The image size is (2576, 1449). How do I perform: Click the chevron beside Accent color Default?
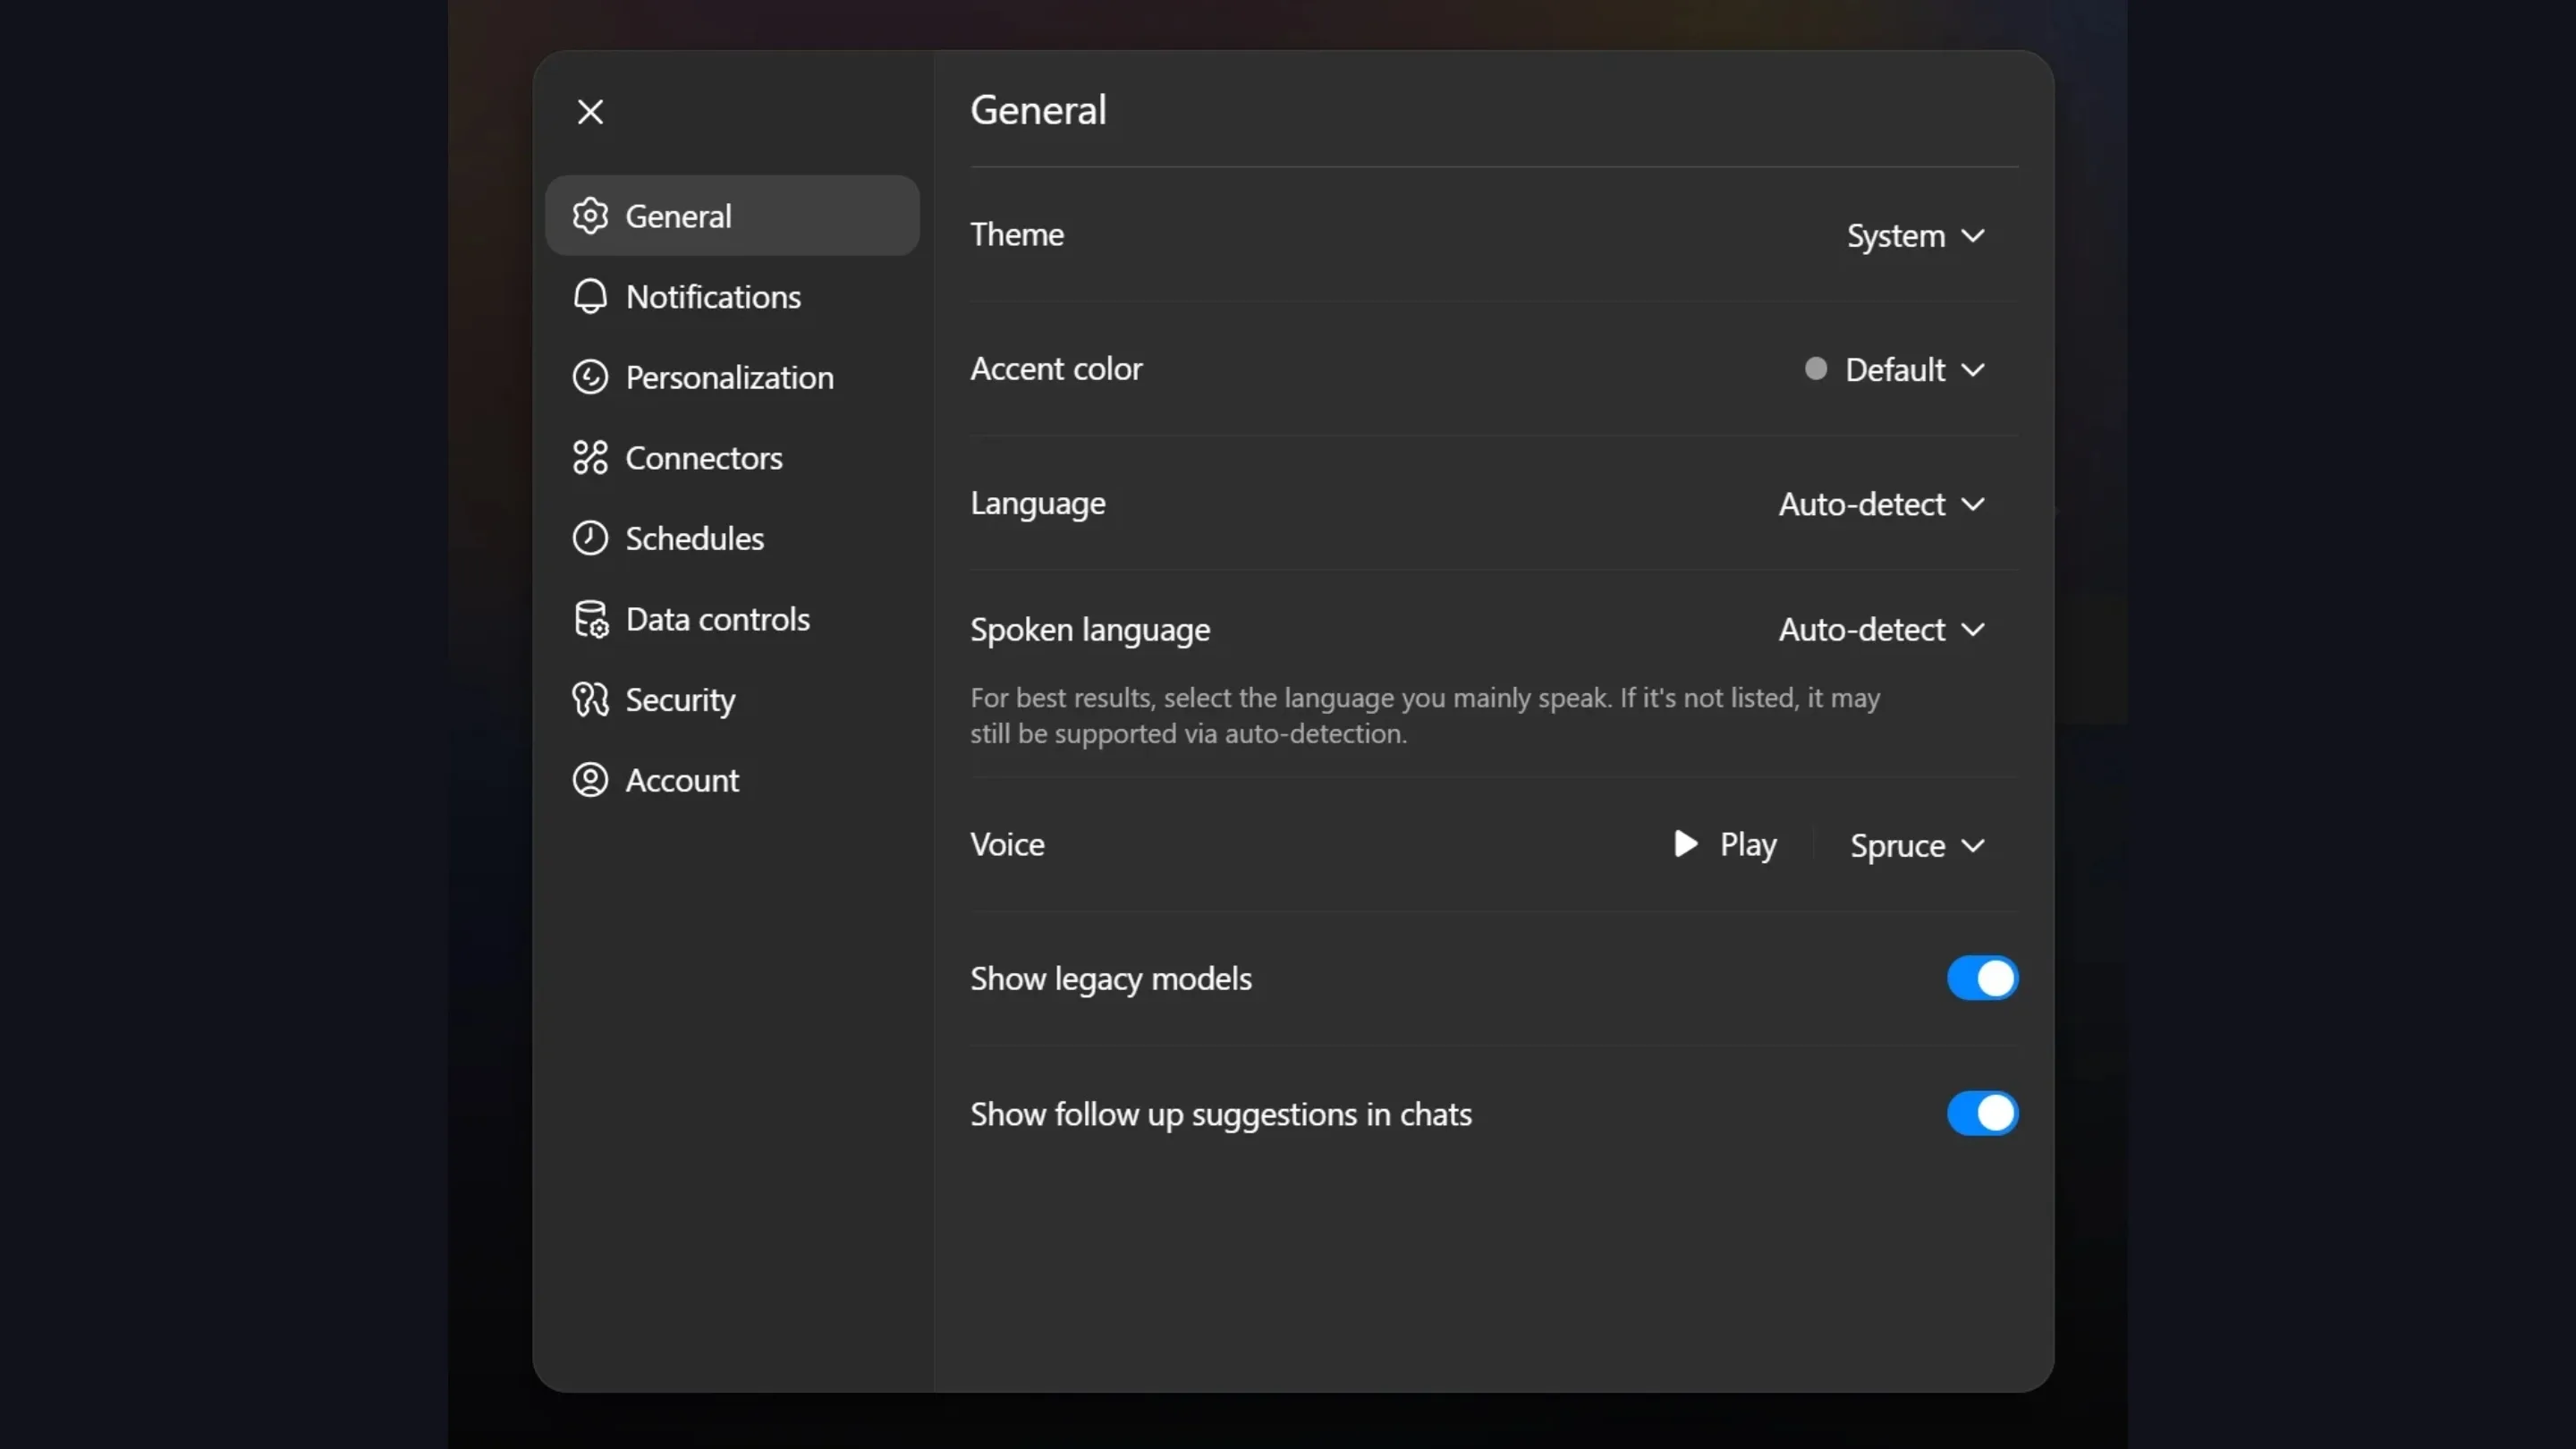(x=1973, y=370)
